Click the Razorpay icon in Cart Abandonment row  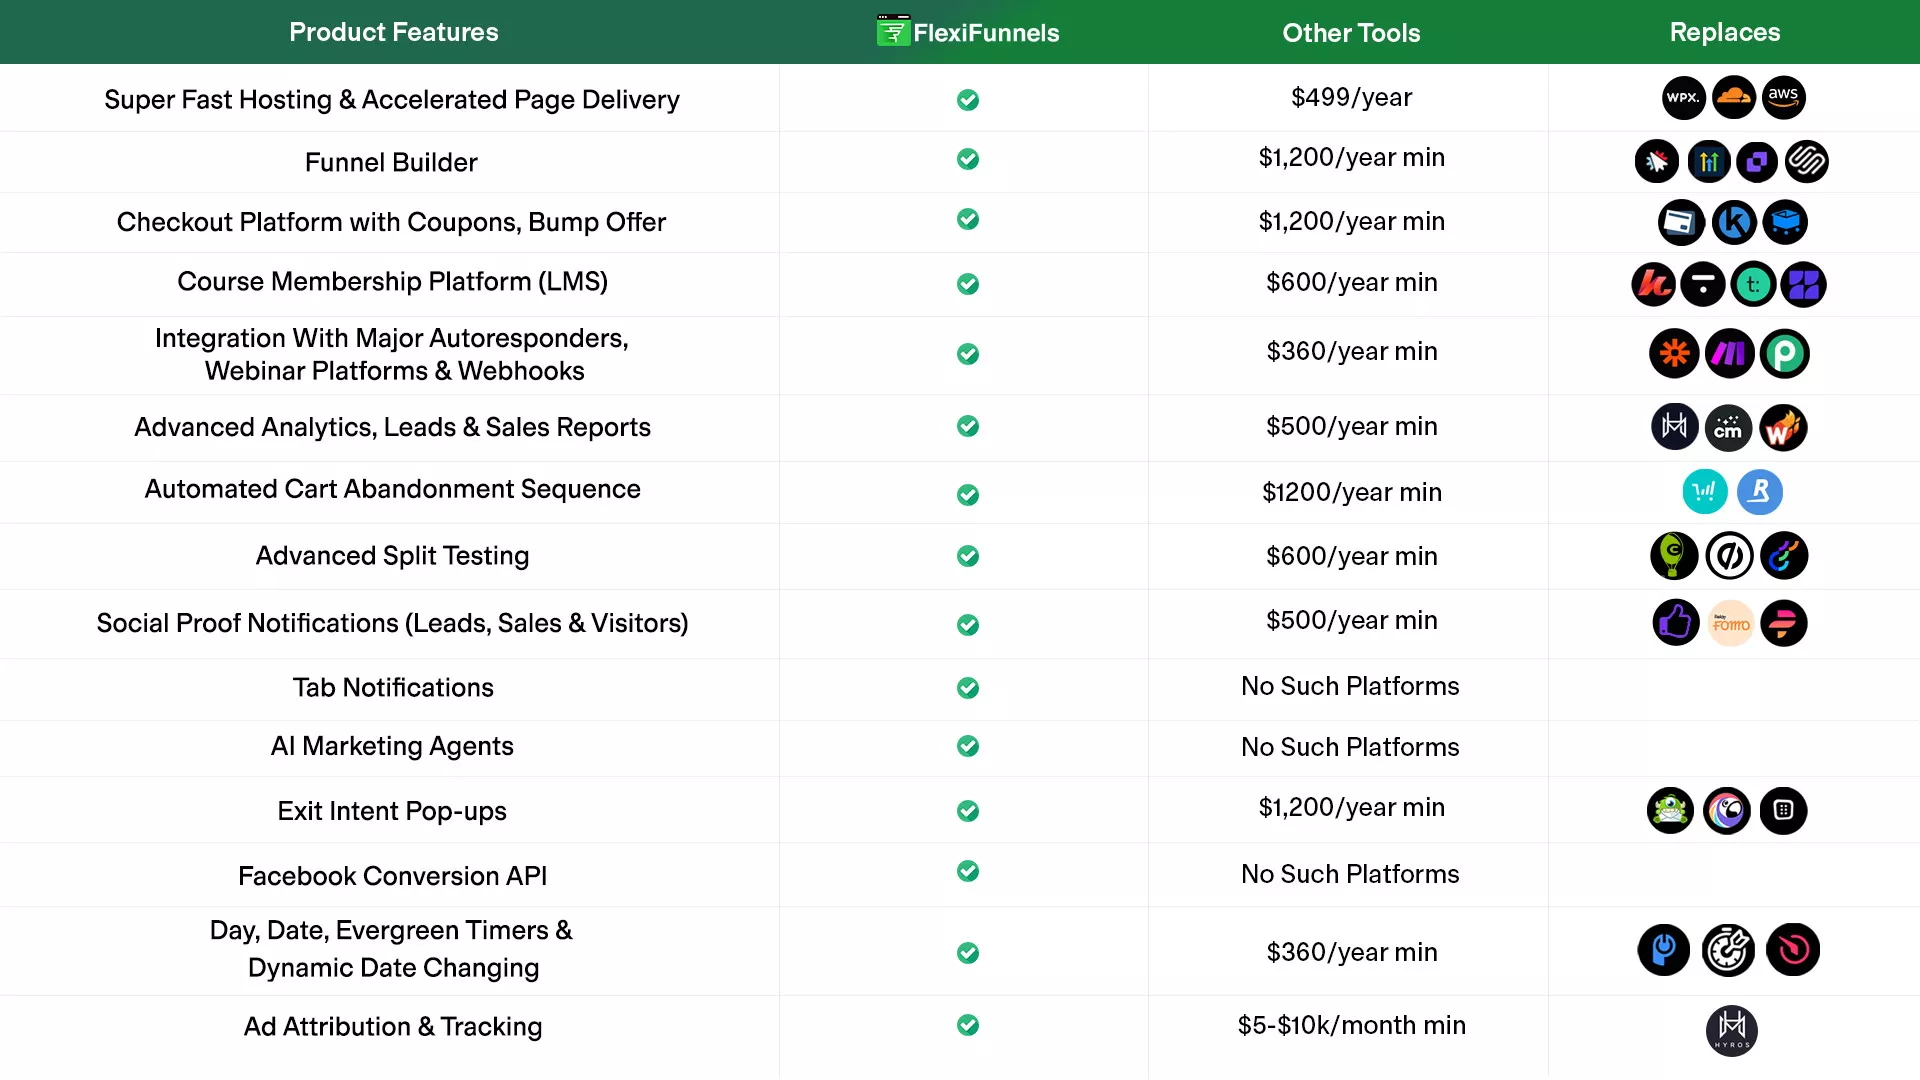coord(1759,492)
